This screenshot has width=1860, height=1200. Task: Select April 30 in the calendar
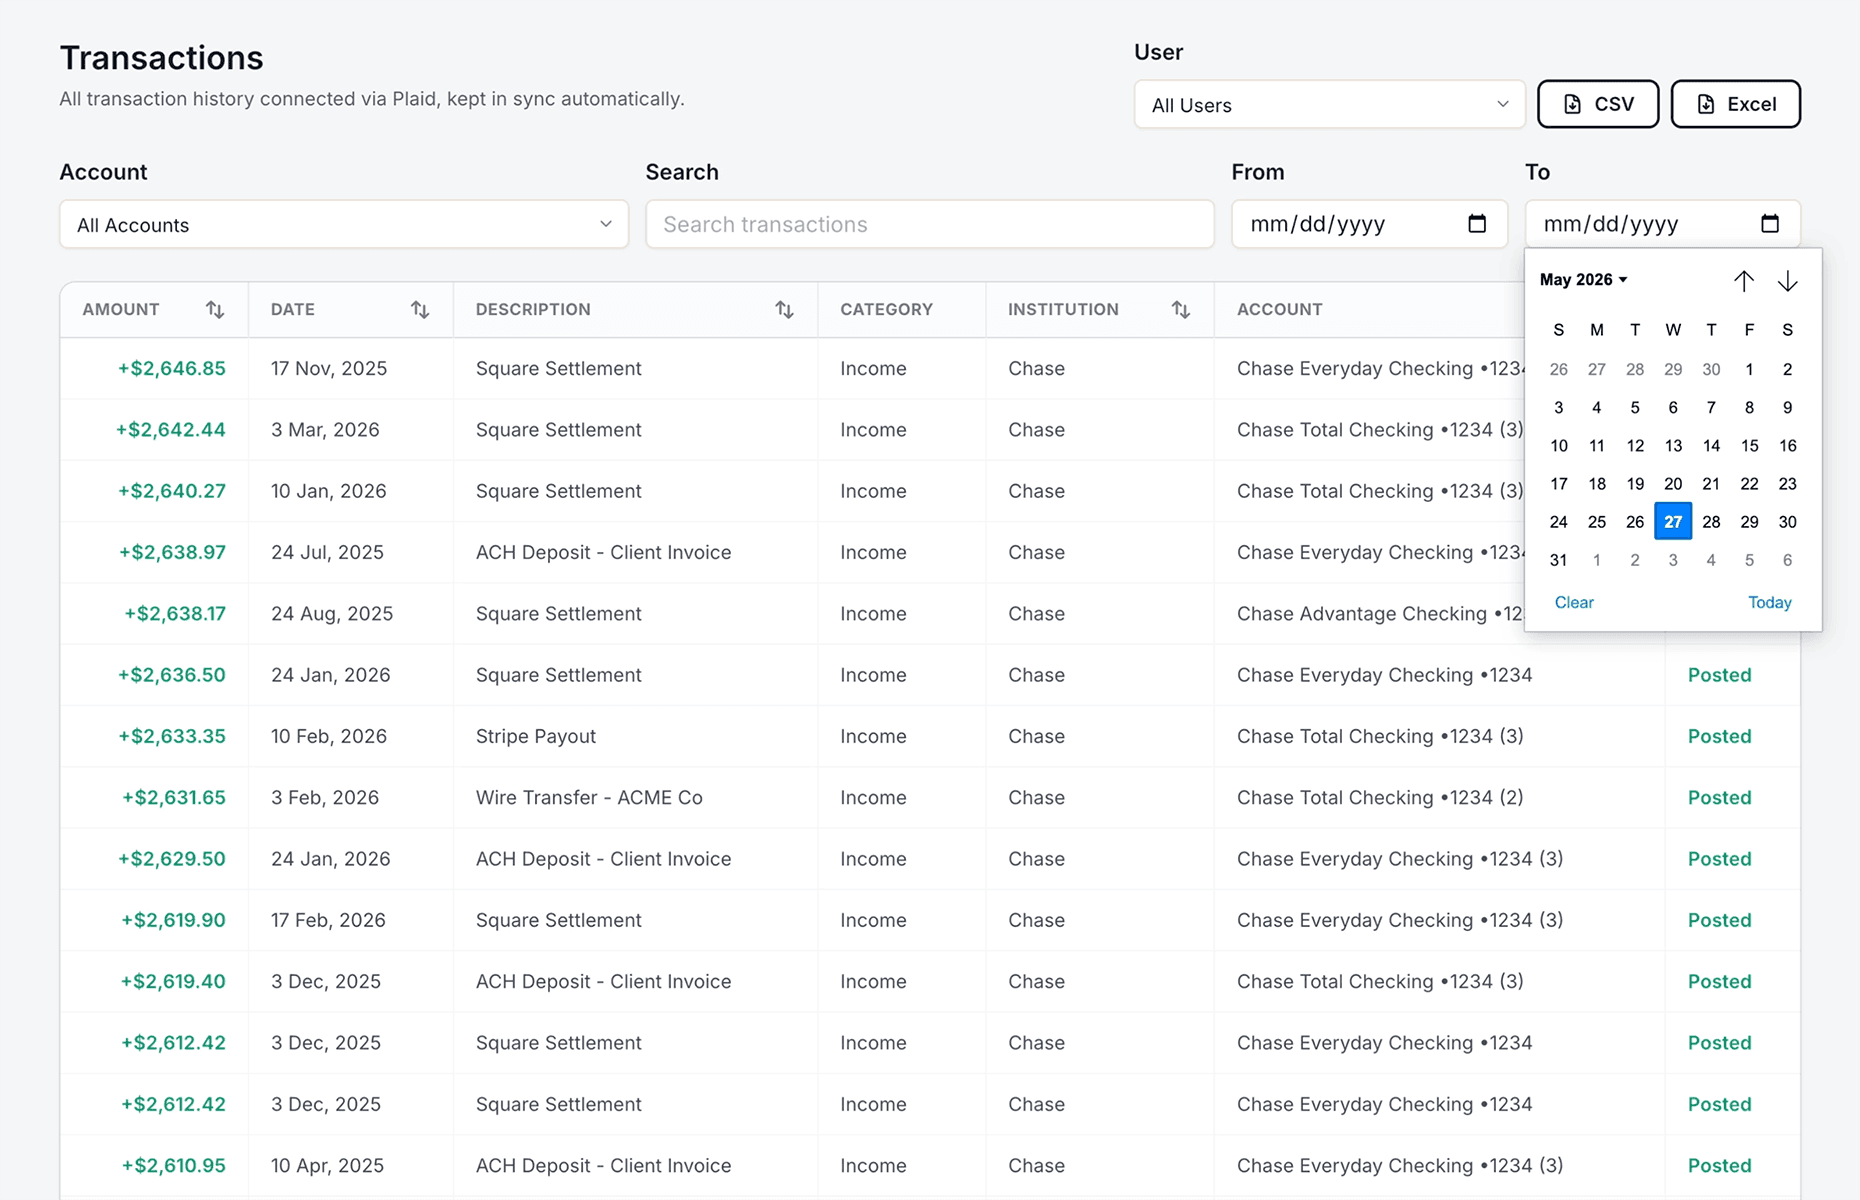point(1711,369)
